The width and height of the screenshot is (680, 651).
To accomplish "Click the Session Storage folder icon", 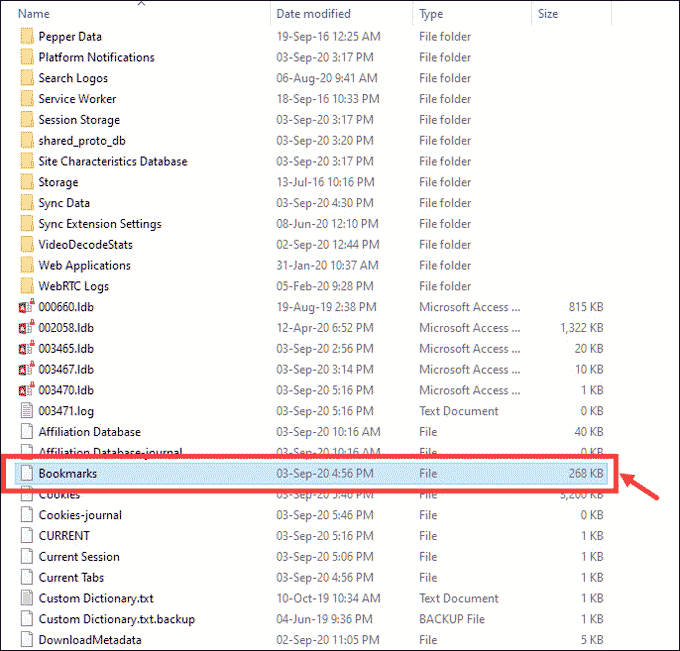I will pos(27,120).
